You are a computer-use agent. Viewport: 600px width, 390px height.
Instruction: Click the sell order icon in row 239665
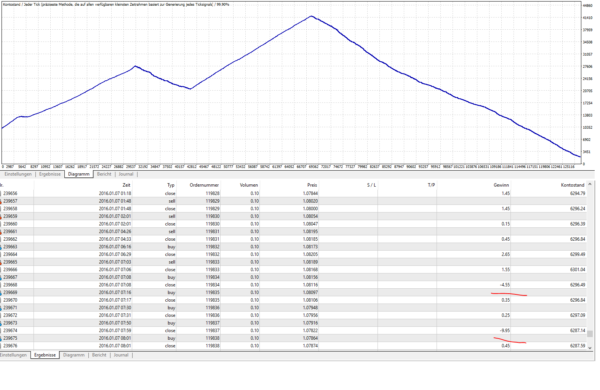click(1, 263)
